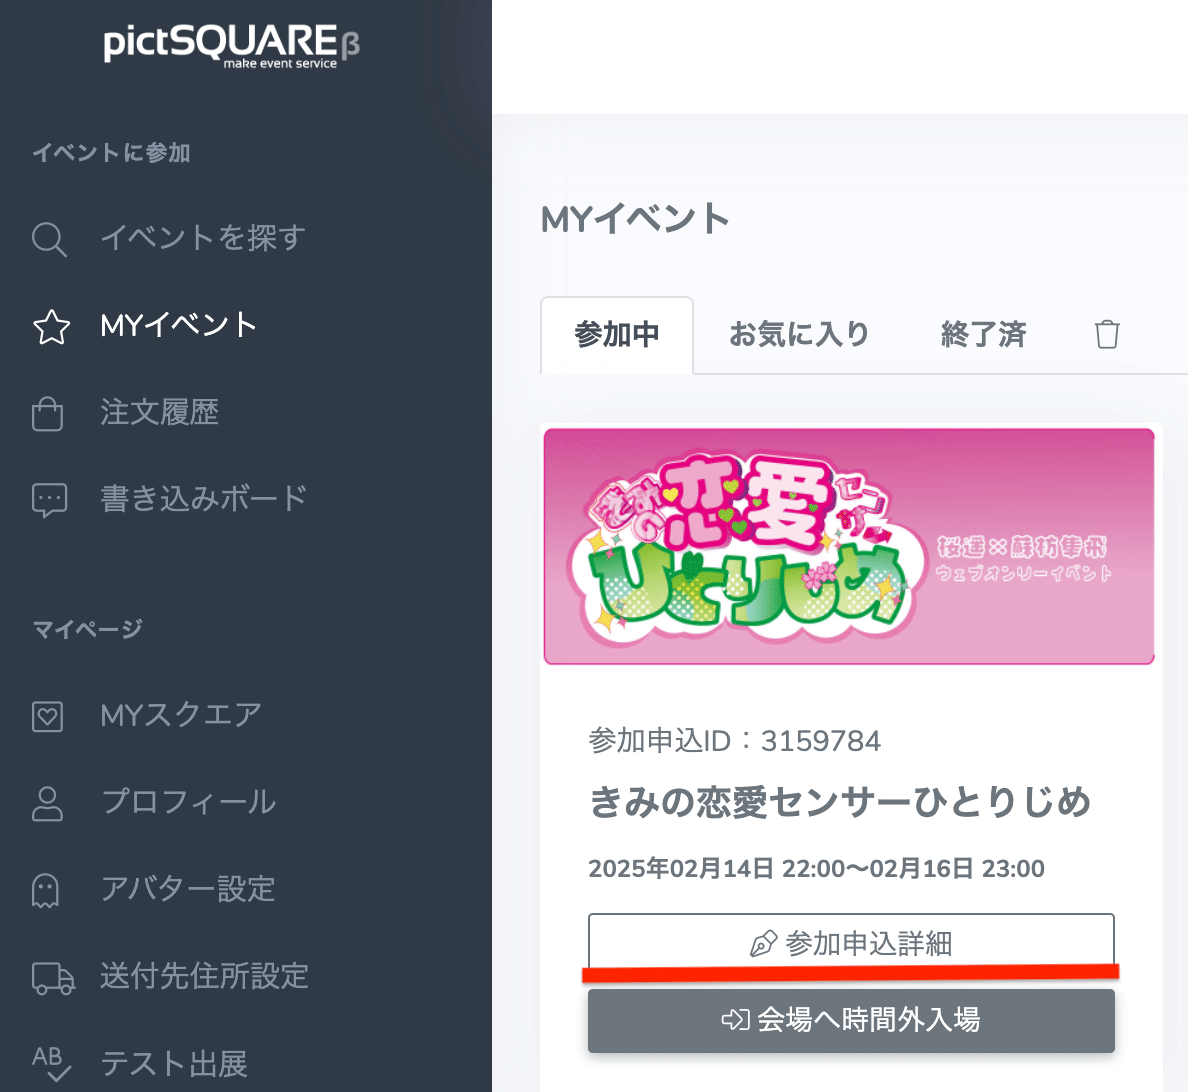Screen dimensions: 1188x1092
Task: Click the きみの恋愛センサーひとりじめ event banner image
Action: click(849, 546)
